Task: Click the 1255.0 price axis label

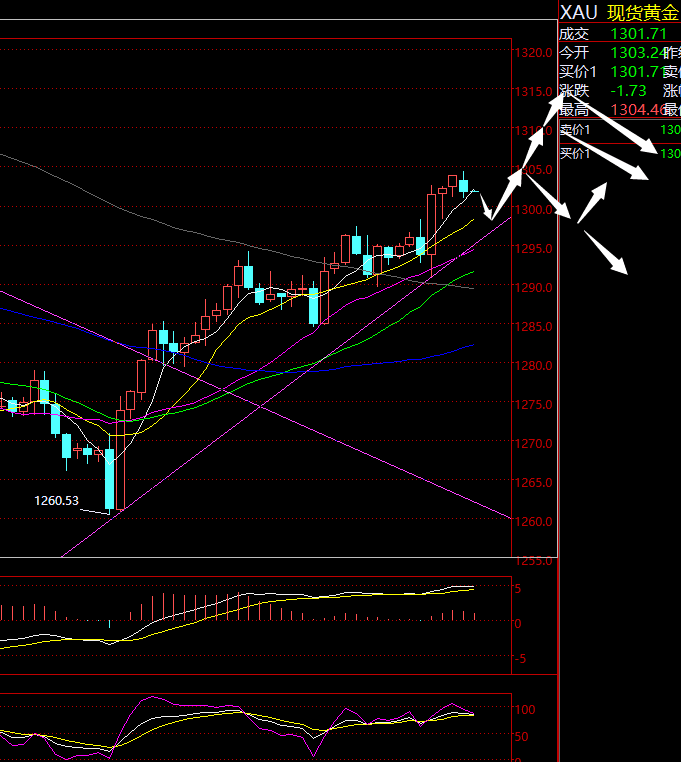Action: pos(534,561)
